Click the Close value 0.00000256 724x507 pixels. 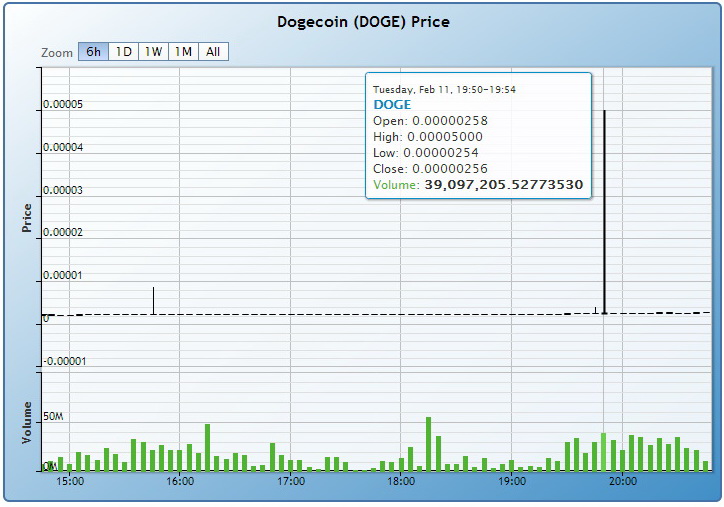tap(450, 169)
